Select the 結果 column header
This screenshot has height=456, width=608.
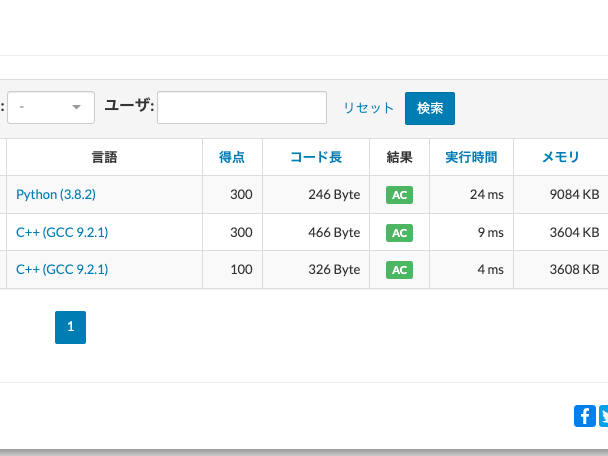coord(399,157)
